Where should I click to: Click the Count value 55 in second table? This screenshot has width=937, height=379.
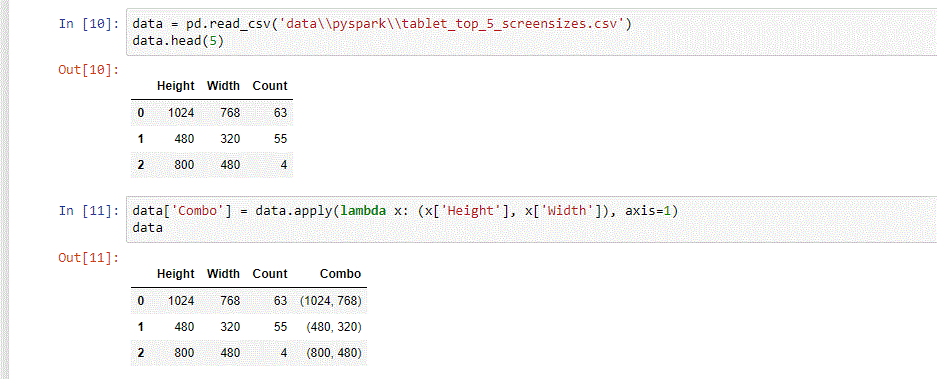coord(281,327)
